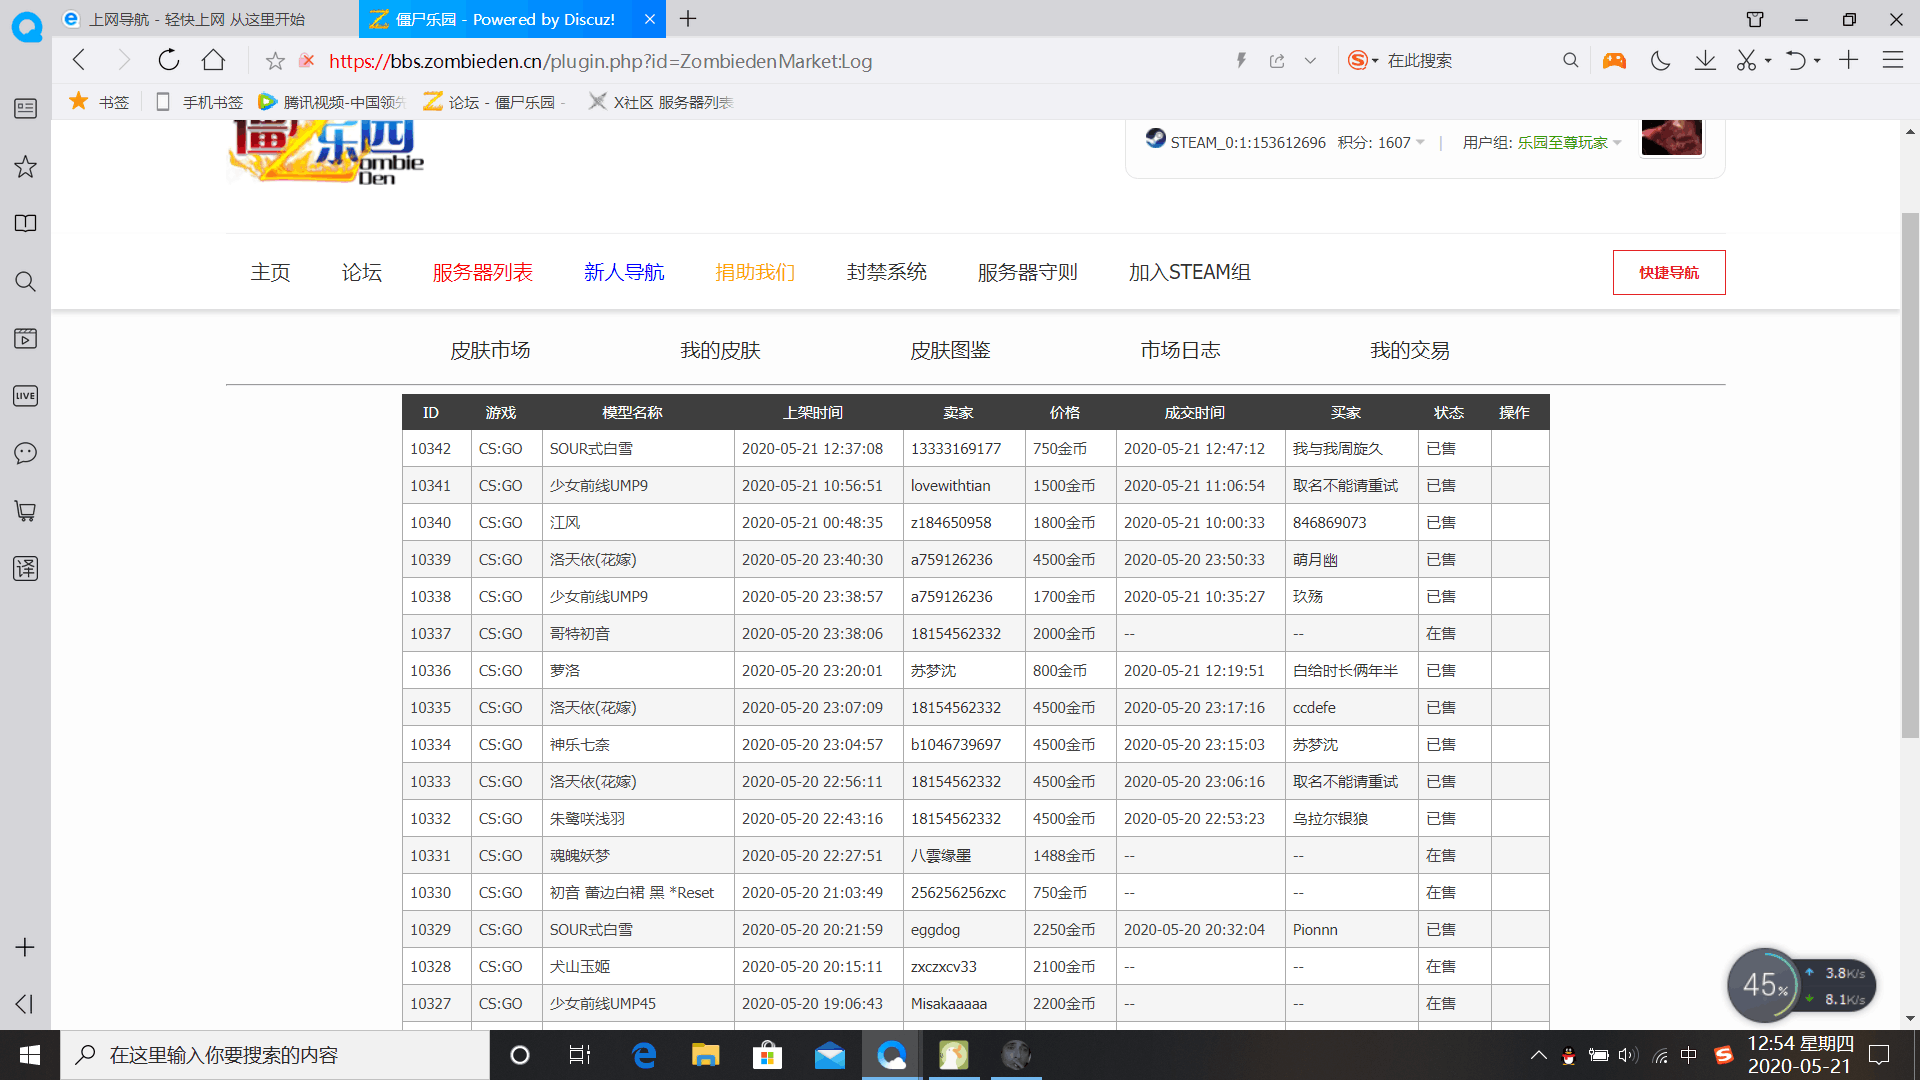Viewport: 1920px width, 1080px height.
Task: Toggle night mode moon icon
Action: pyautogui.click(x=1660, y=60)
